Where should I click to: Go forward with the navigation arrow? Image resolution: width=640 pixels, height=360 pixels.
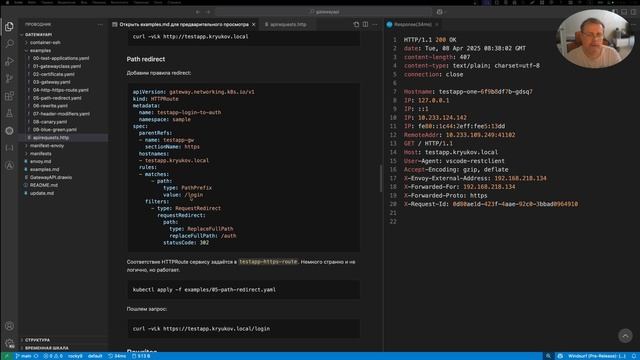tap(208, 12)
